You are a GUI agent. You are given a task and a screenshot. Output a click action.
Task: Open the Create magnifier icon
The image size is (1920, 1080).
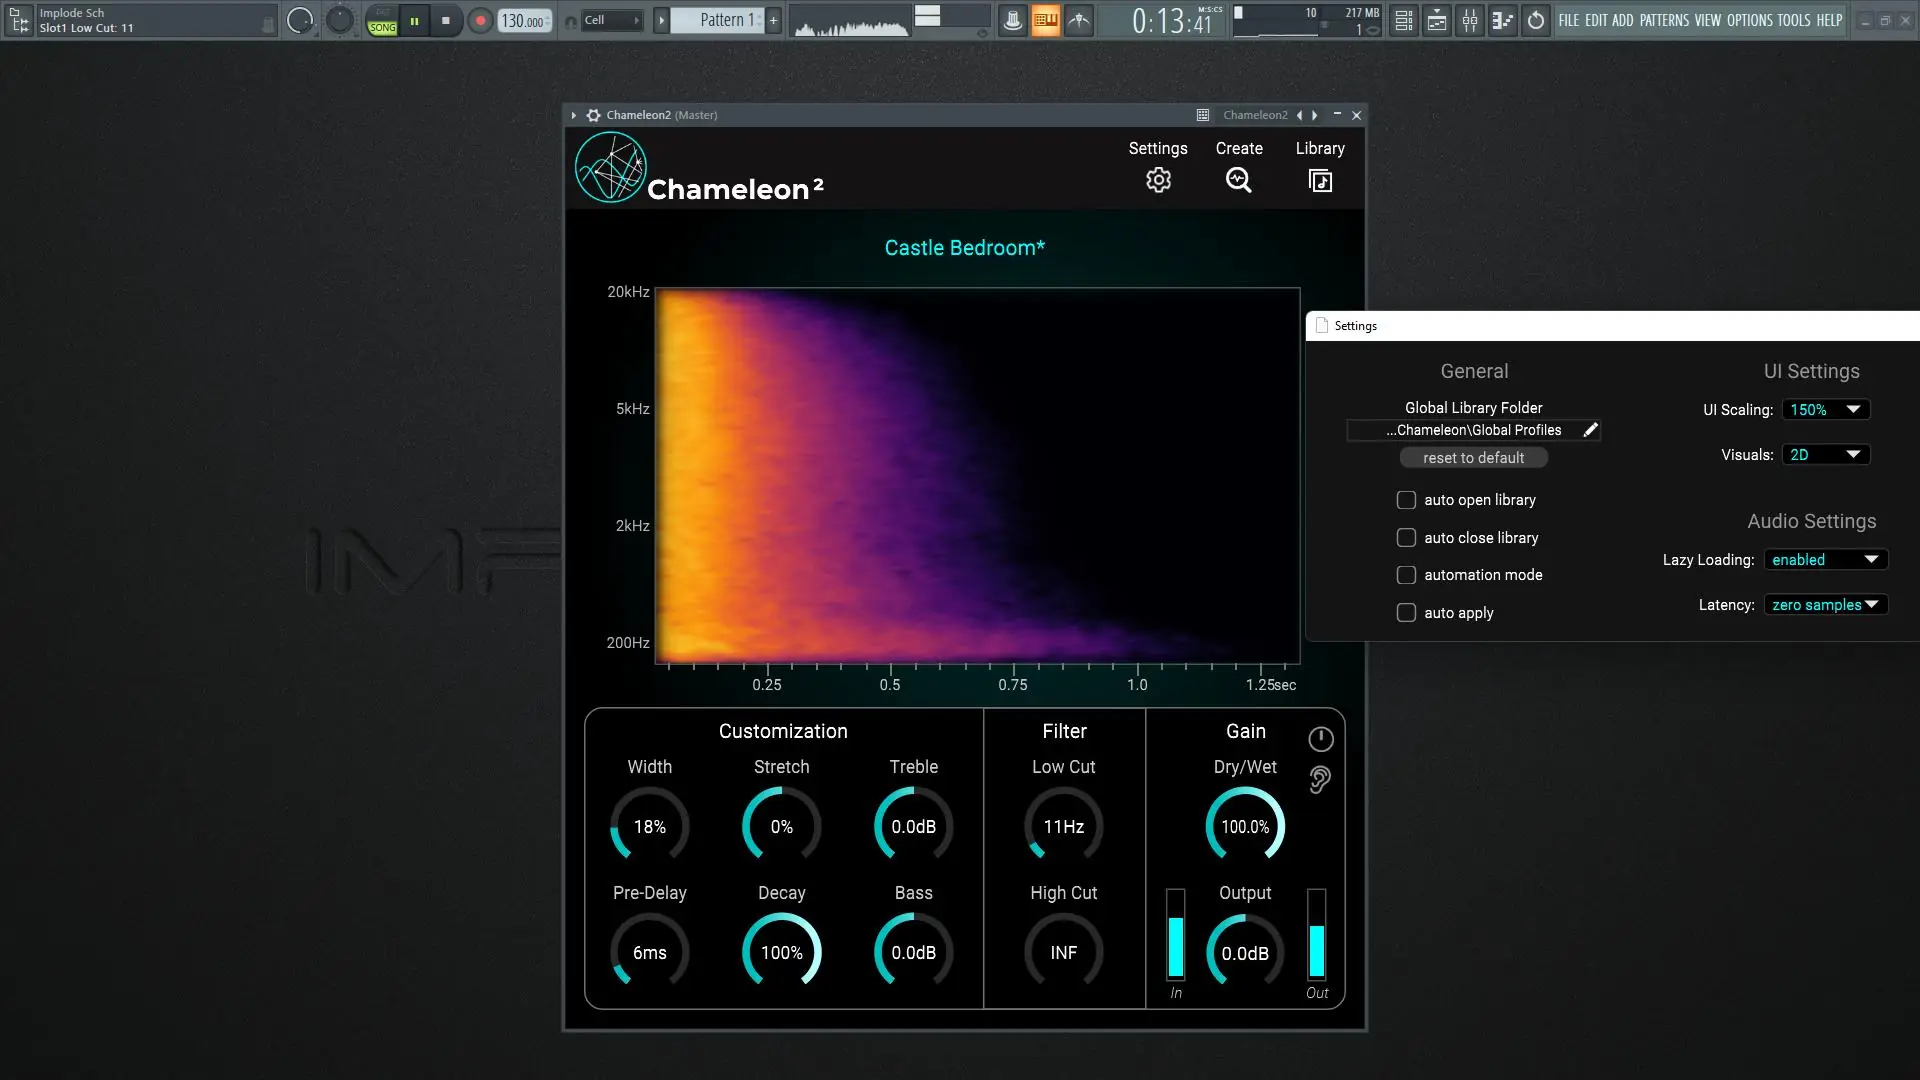point(1238,180)
